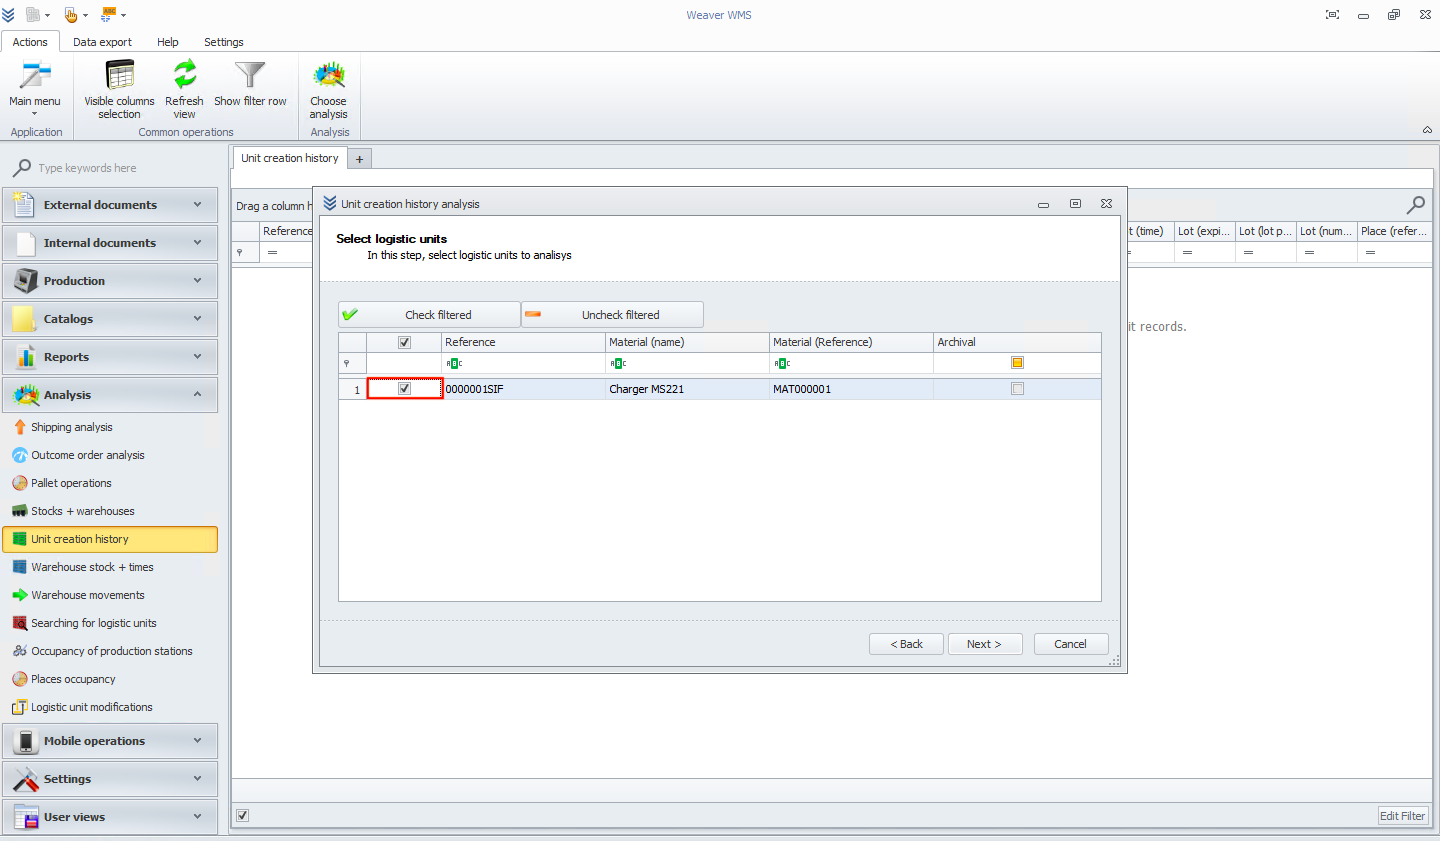Toggle the select-all header checkbox
1440x841 pixels.
(405, 342)
